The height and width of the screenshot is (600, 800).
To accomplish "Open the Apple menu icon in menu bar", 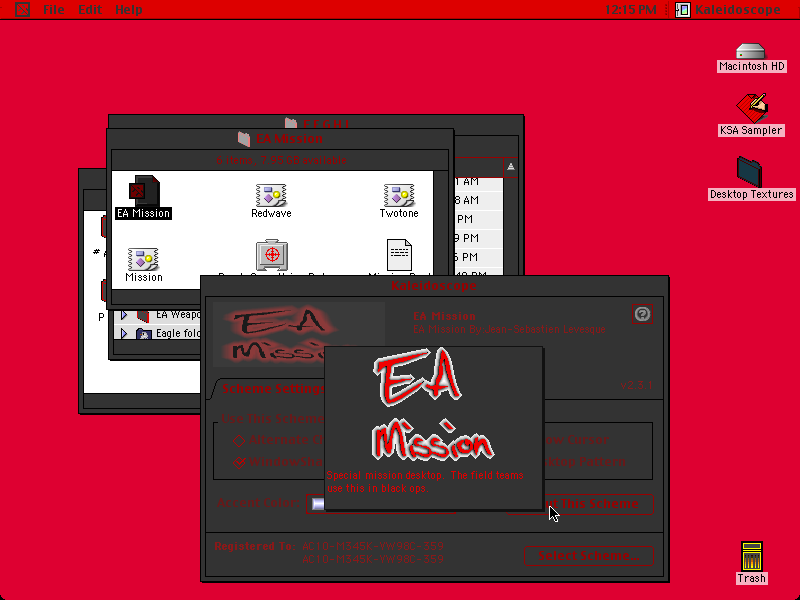I will (x=22, y=9).
